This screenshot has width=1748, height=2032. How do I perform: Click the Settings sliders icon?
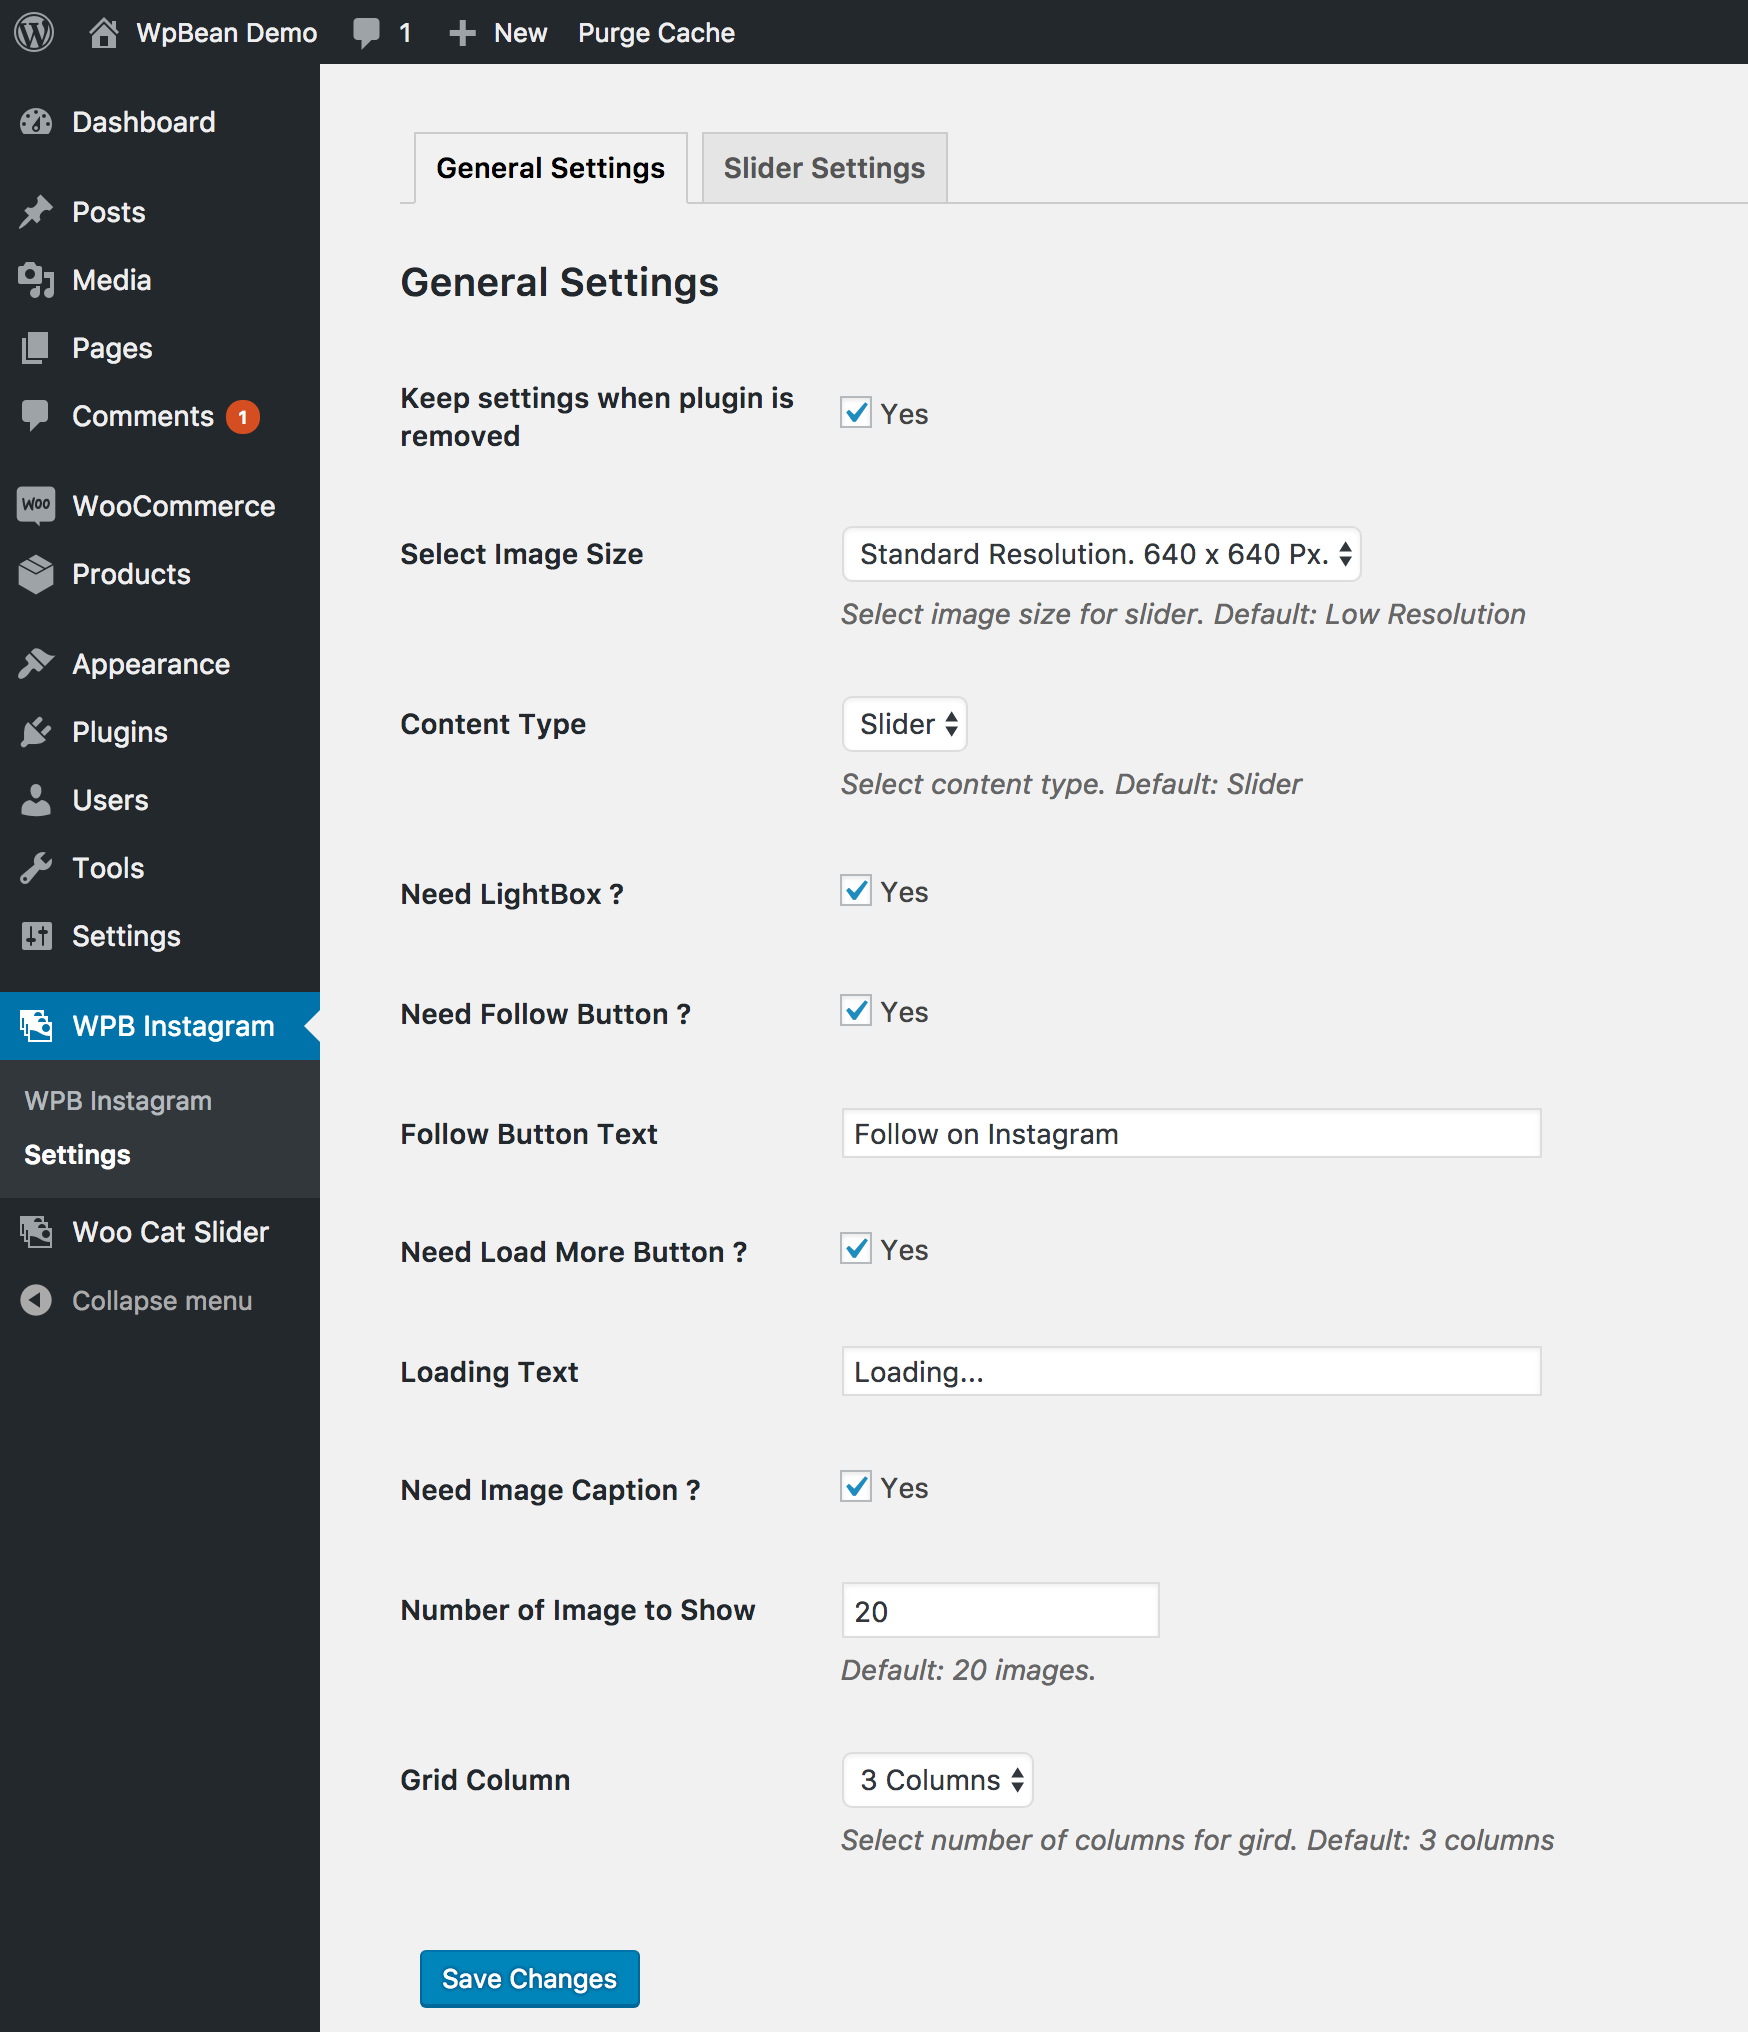click(x=36, y=936)
